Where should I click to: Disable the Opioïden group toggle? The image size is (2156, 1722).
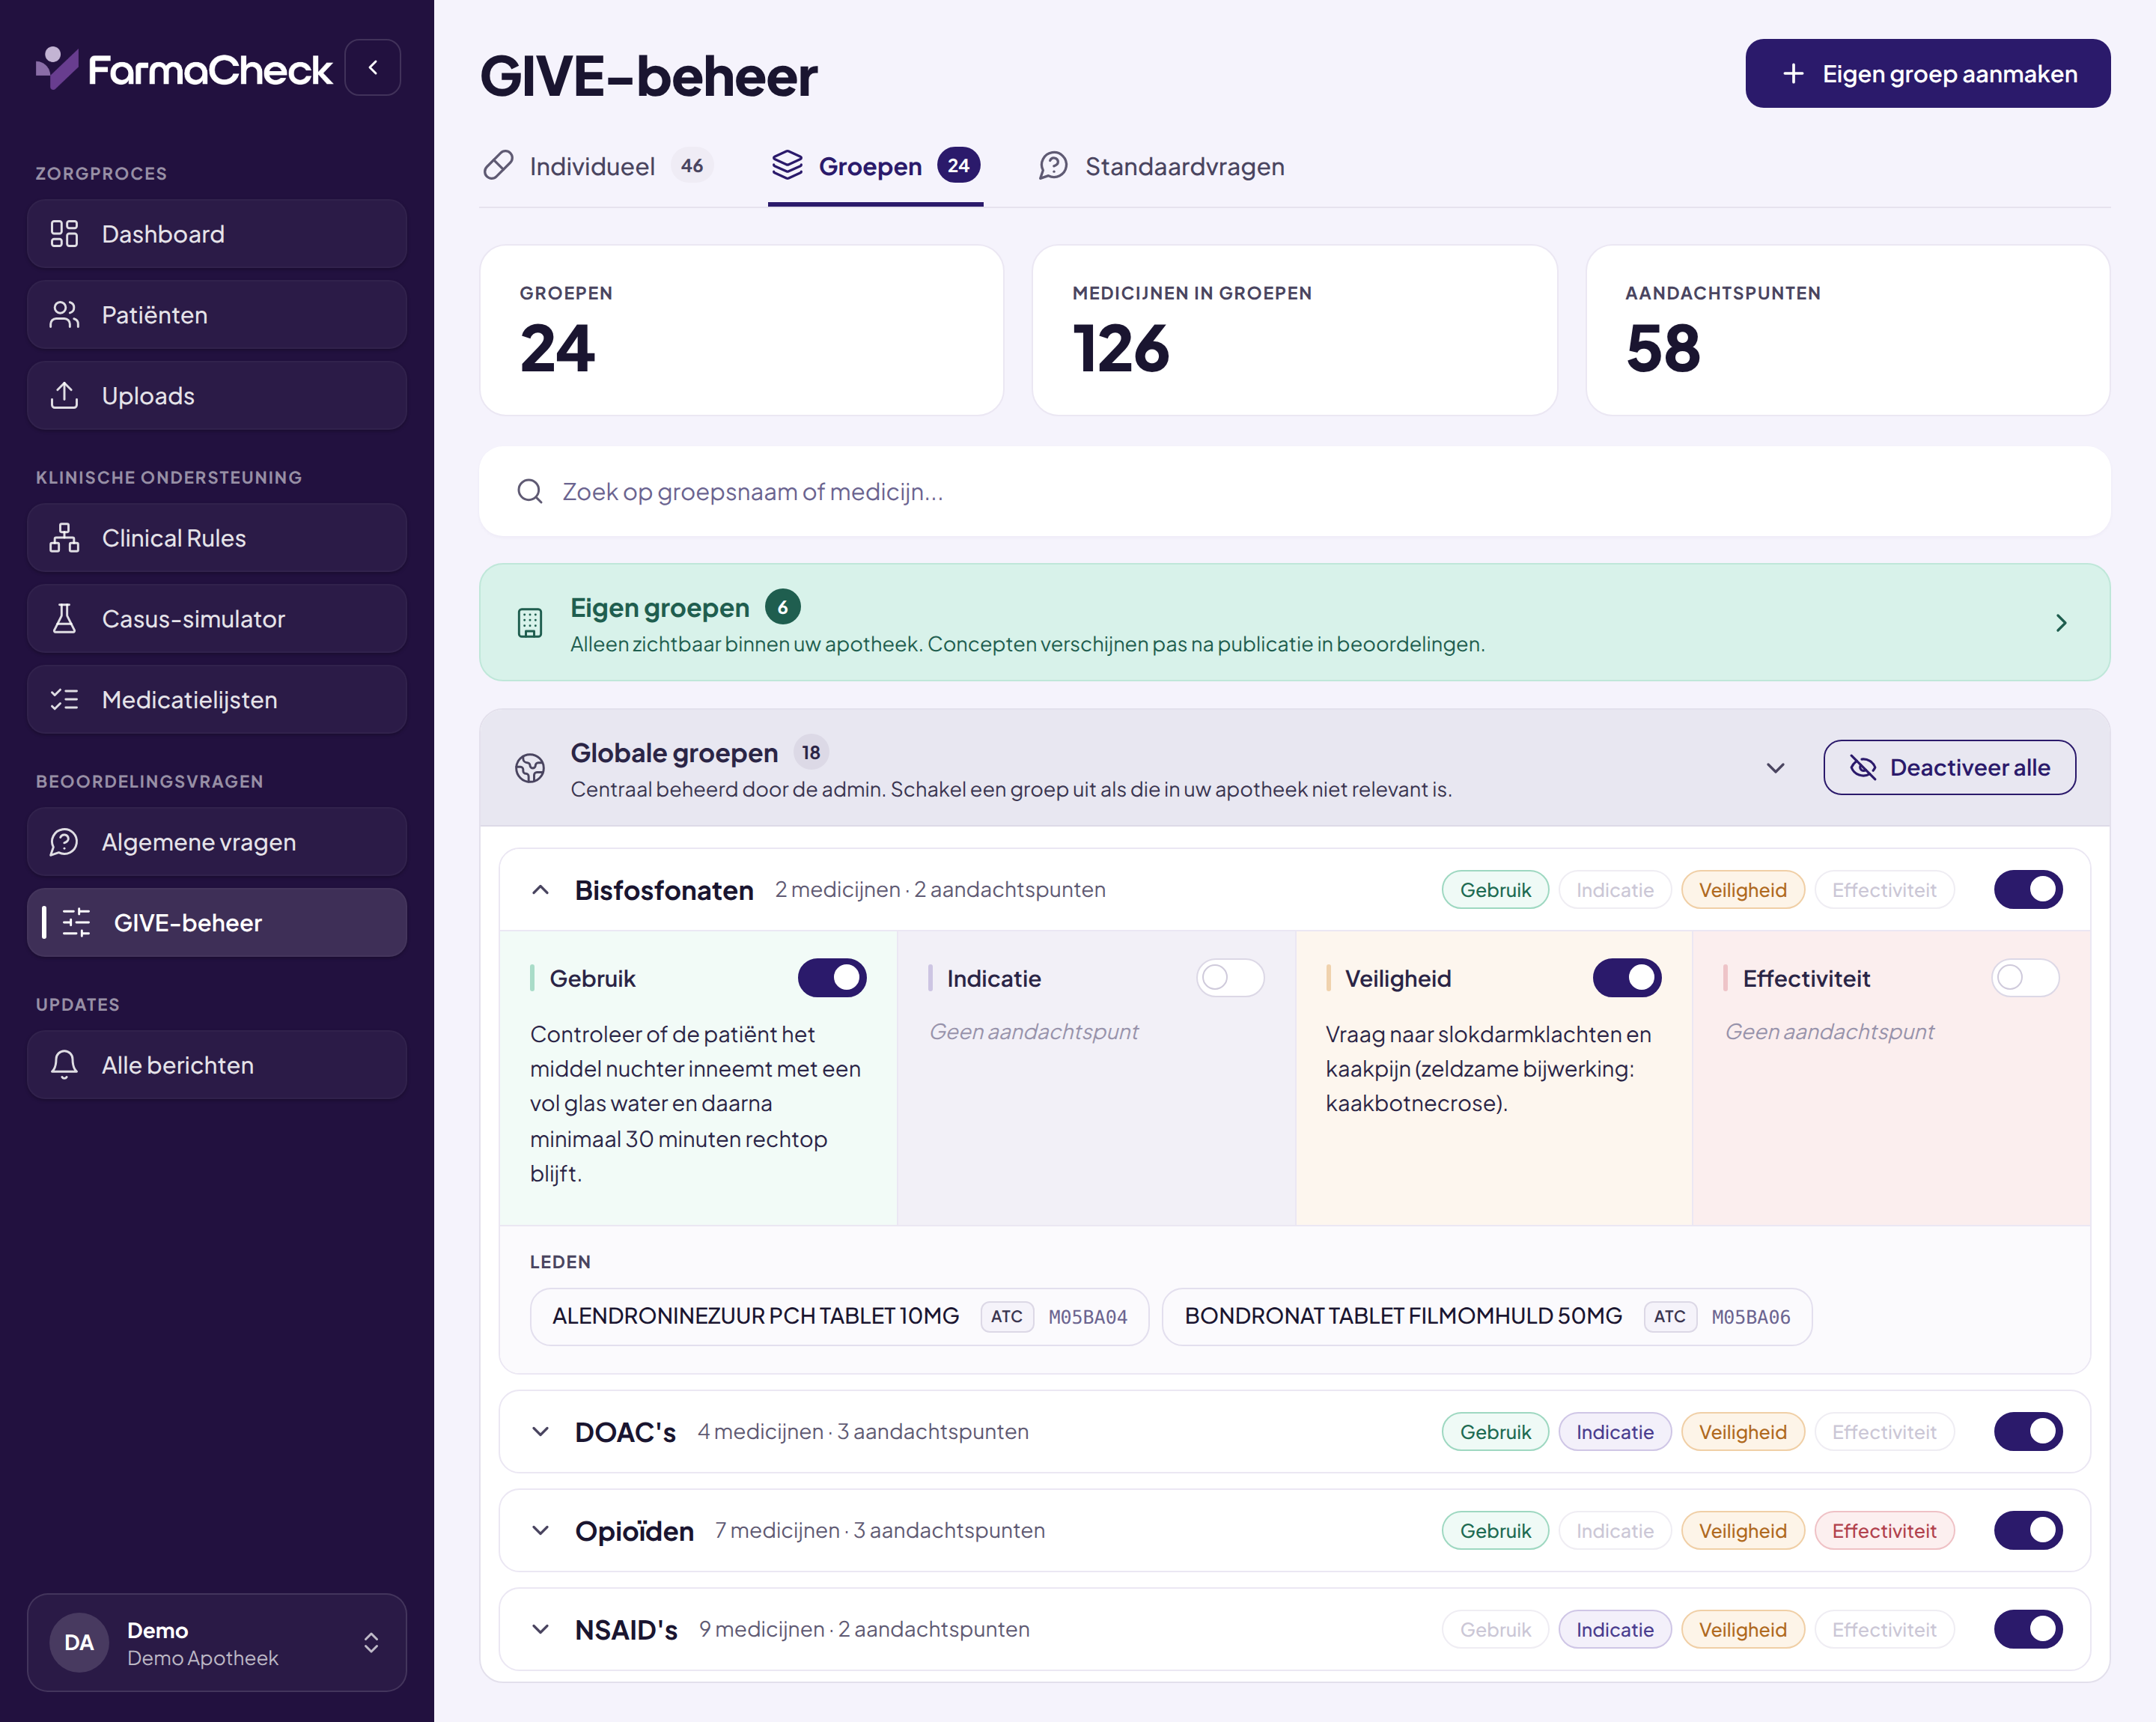2028,1530
